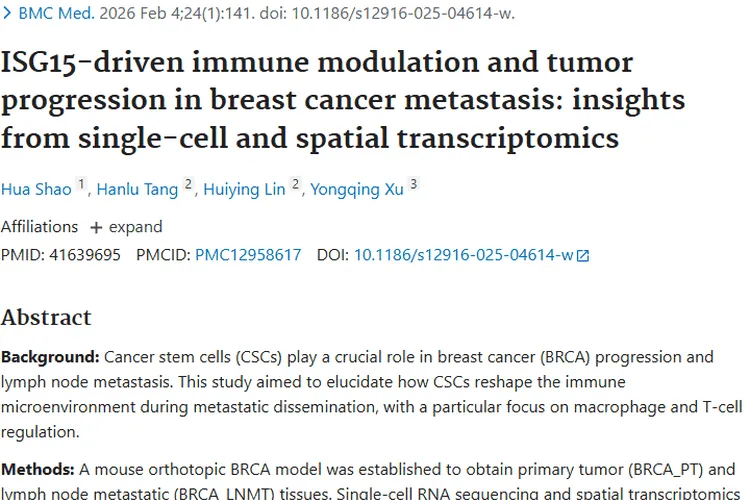This screenshot has height=500, width=750.
Task: Open the DOI 10.1186/s12916-025-04614-w link
Action: point(463,255)
